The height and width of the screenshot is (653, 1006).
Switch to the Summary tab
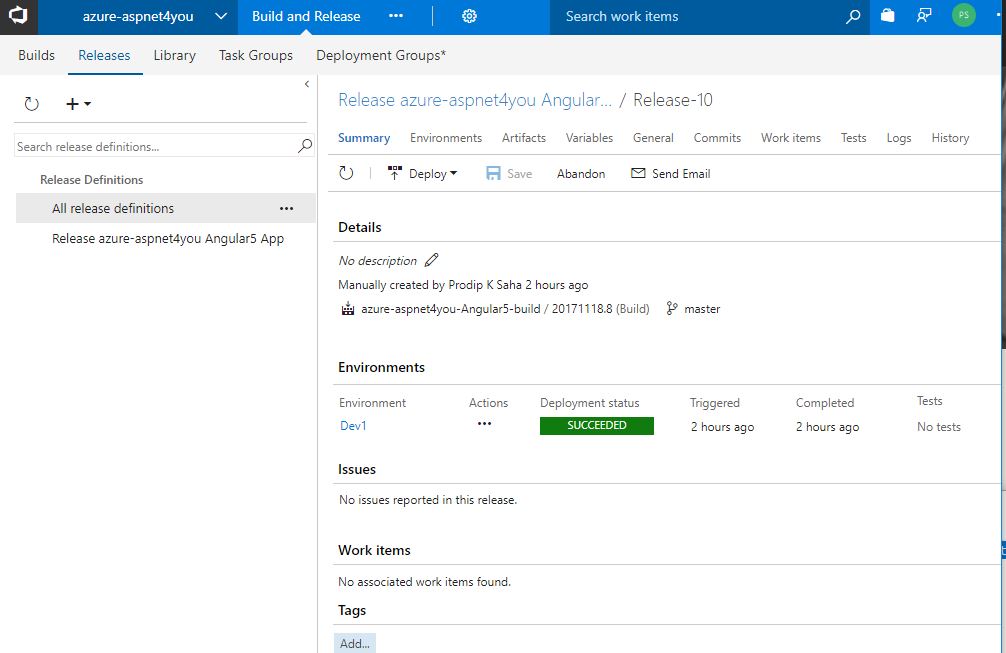364,138
